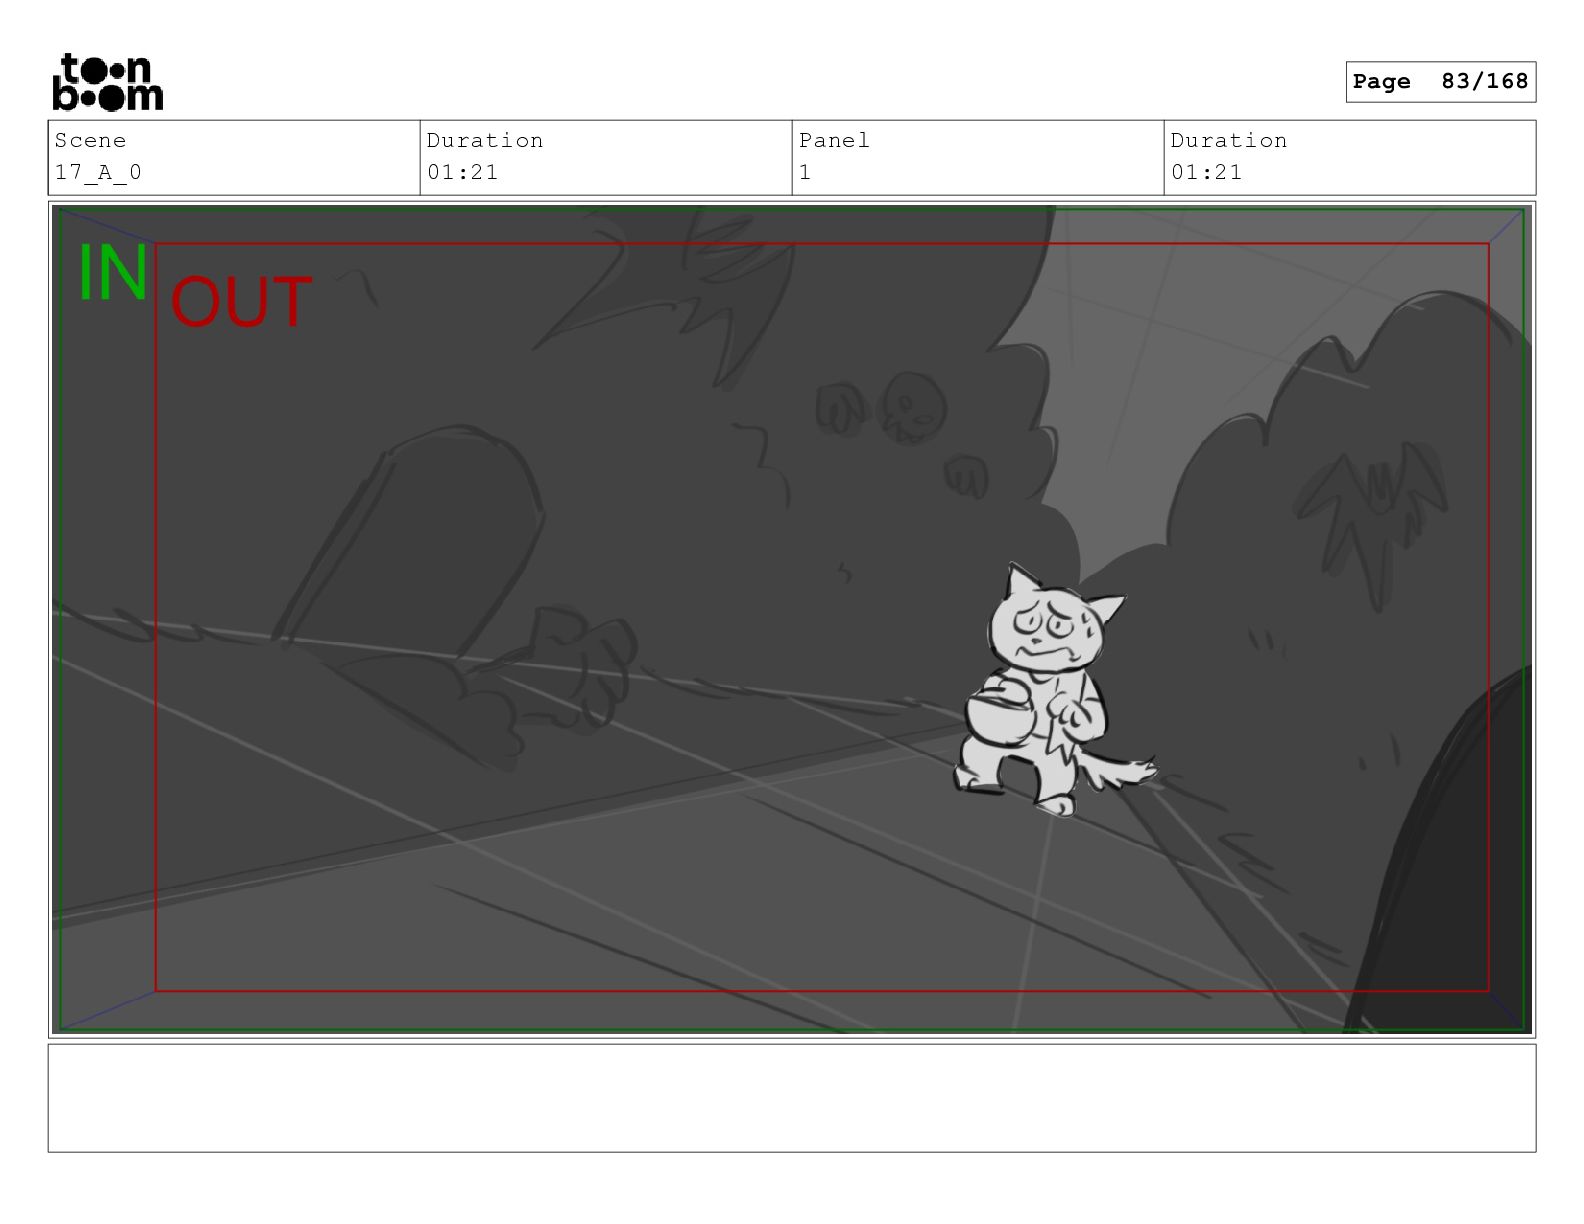
Task: Click the Page 83/168 indicator
Action: click(1440, 82)
